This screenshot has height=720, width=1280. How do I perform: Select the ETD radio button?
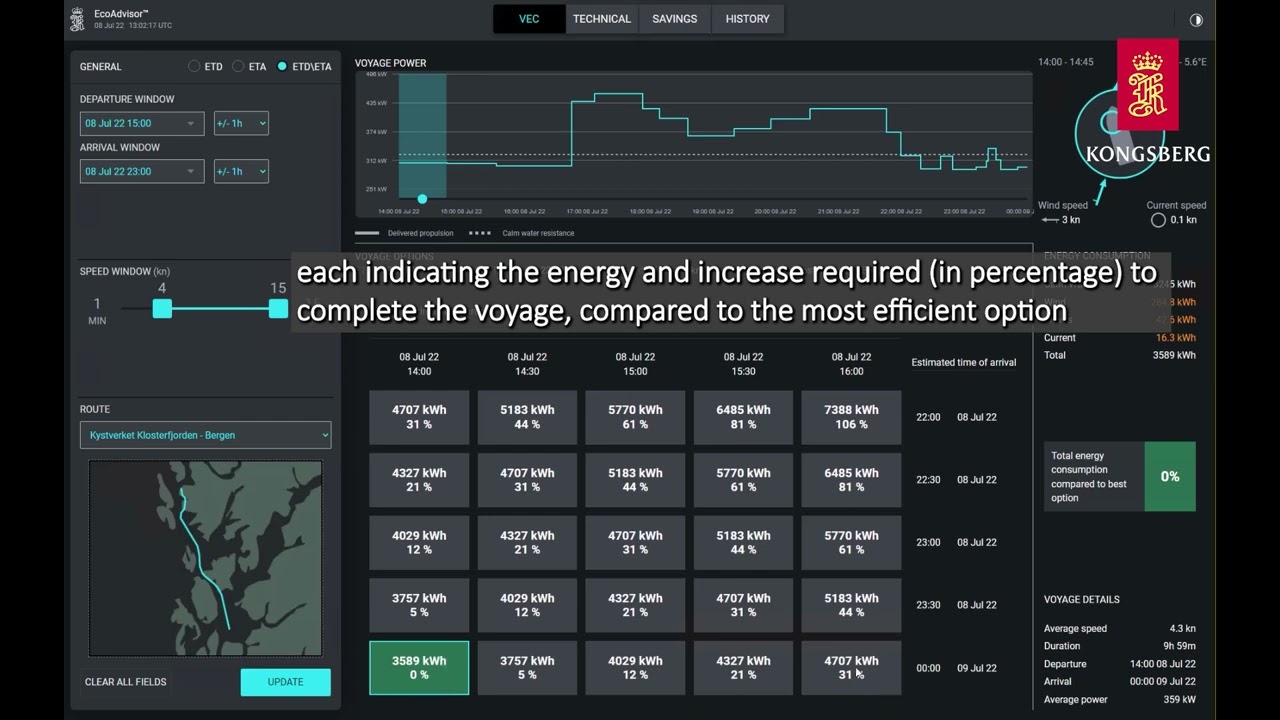point(194,67)
